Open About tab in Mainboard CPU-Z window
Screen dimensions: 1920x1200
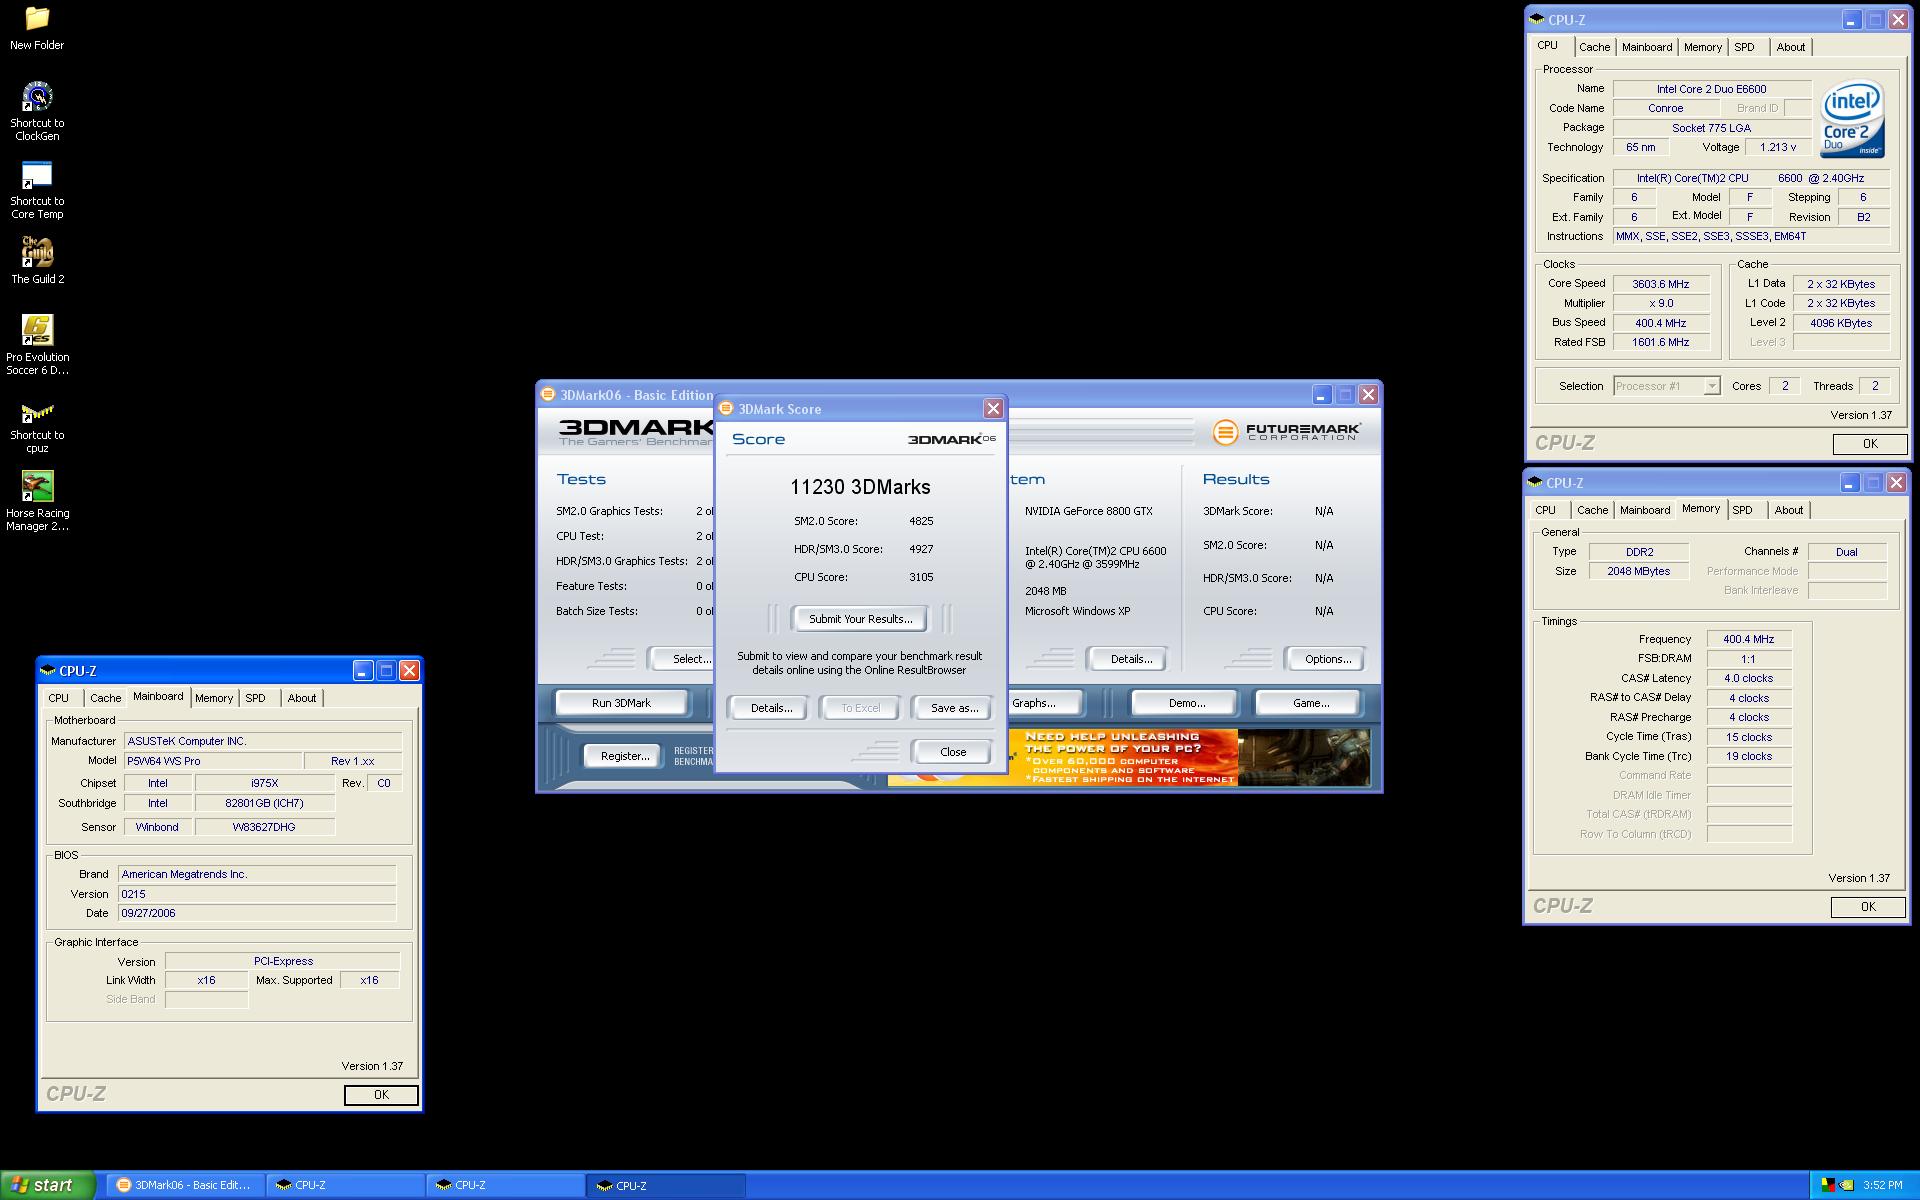coord(302,698)
